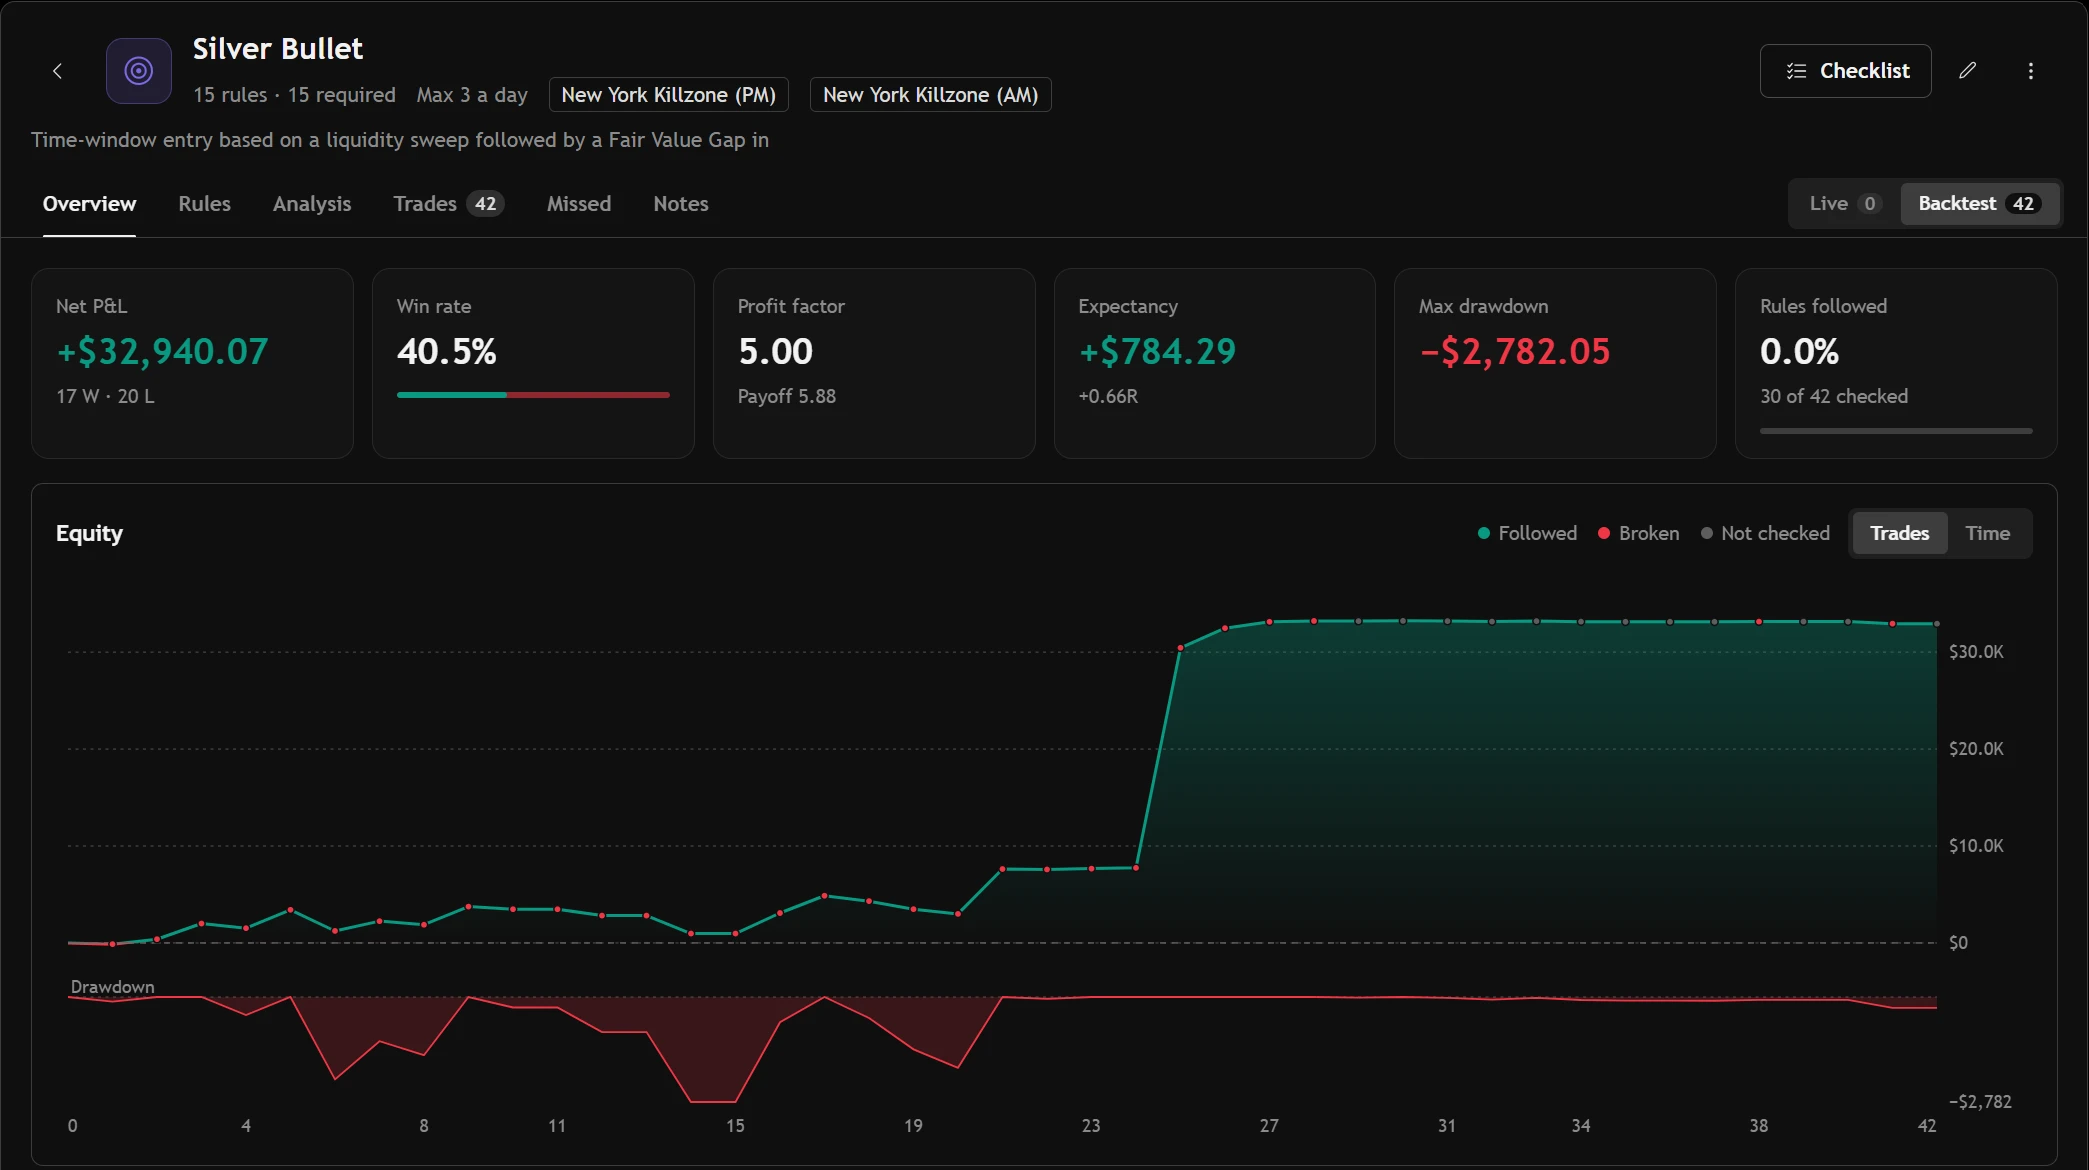Open the Trades 42 tab
Image resolution: width=2089 pixels, height=1170 pixels.
[x=448, y=204]
